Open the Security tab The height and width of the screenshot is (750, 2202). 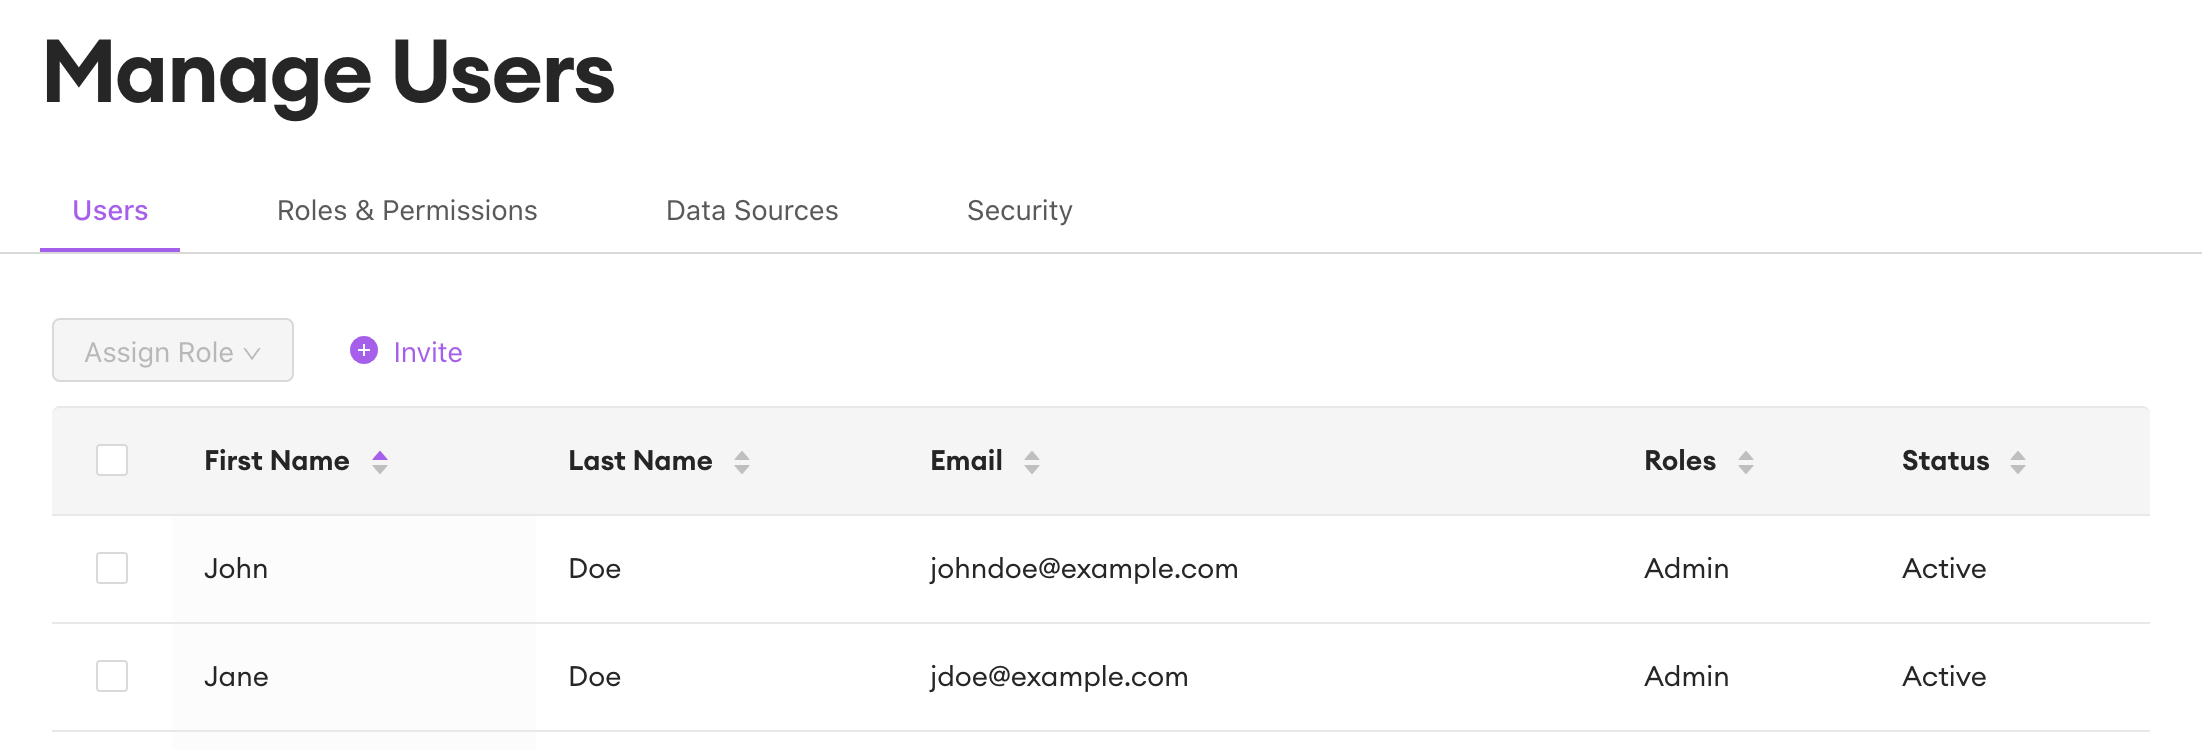tap(1020, 211)
